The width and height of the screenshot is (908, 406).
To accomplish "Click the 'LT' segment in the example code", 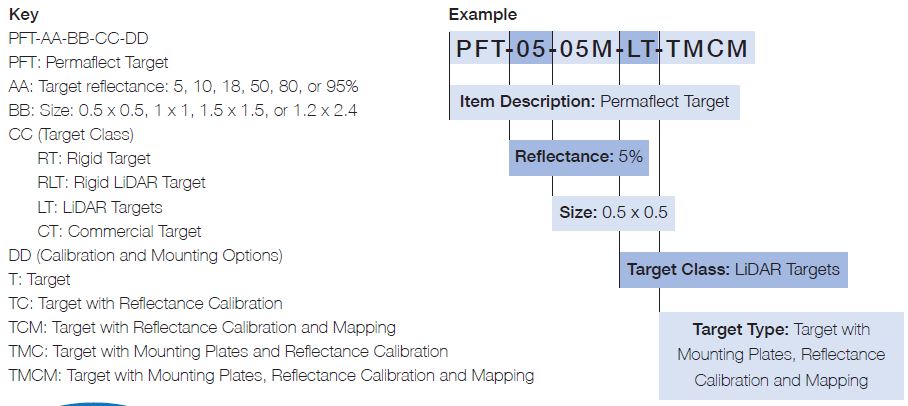I will point(639,48).
